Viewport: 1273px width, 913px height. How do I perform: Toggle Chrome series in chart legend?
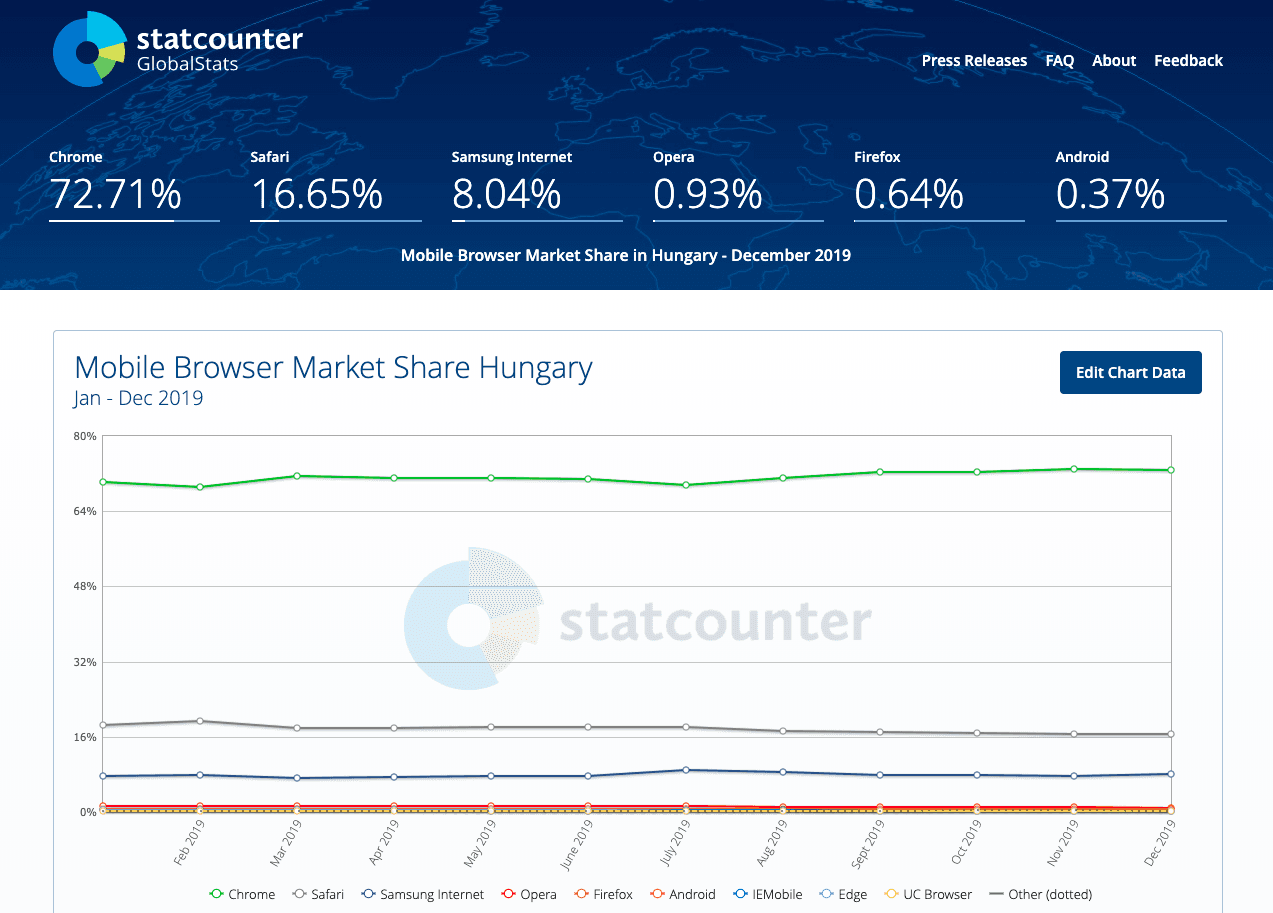click(x=242, y=894)
